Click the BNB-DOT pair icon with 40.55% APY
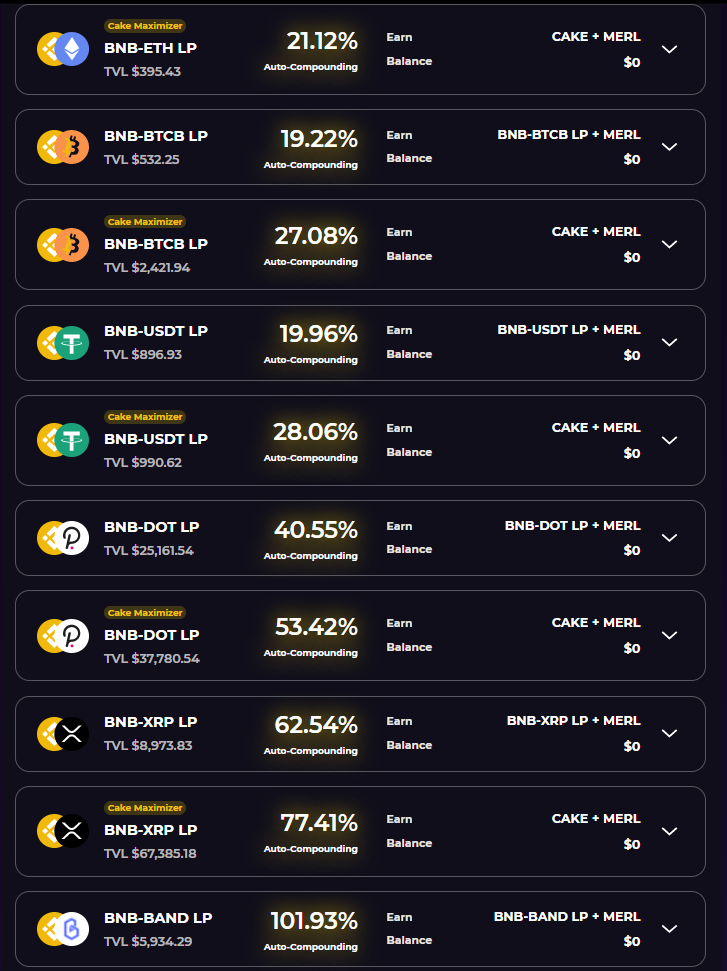The width and height of the screenshot is (727, 971). click(x=63, y=538)
